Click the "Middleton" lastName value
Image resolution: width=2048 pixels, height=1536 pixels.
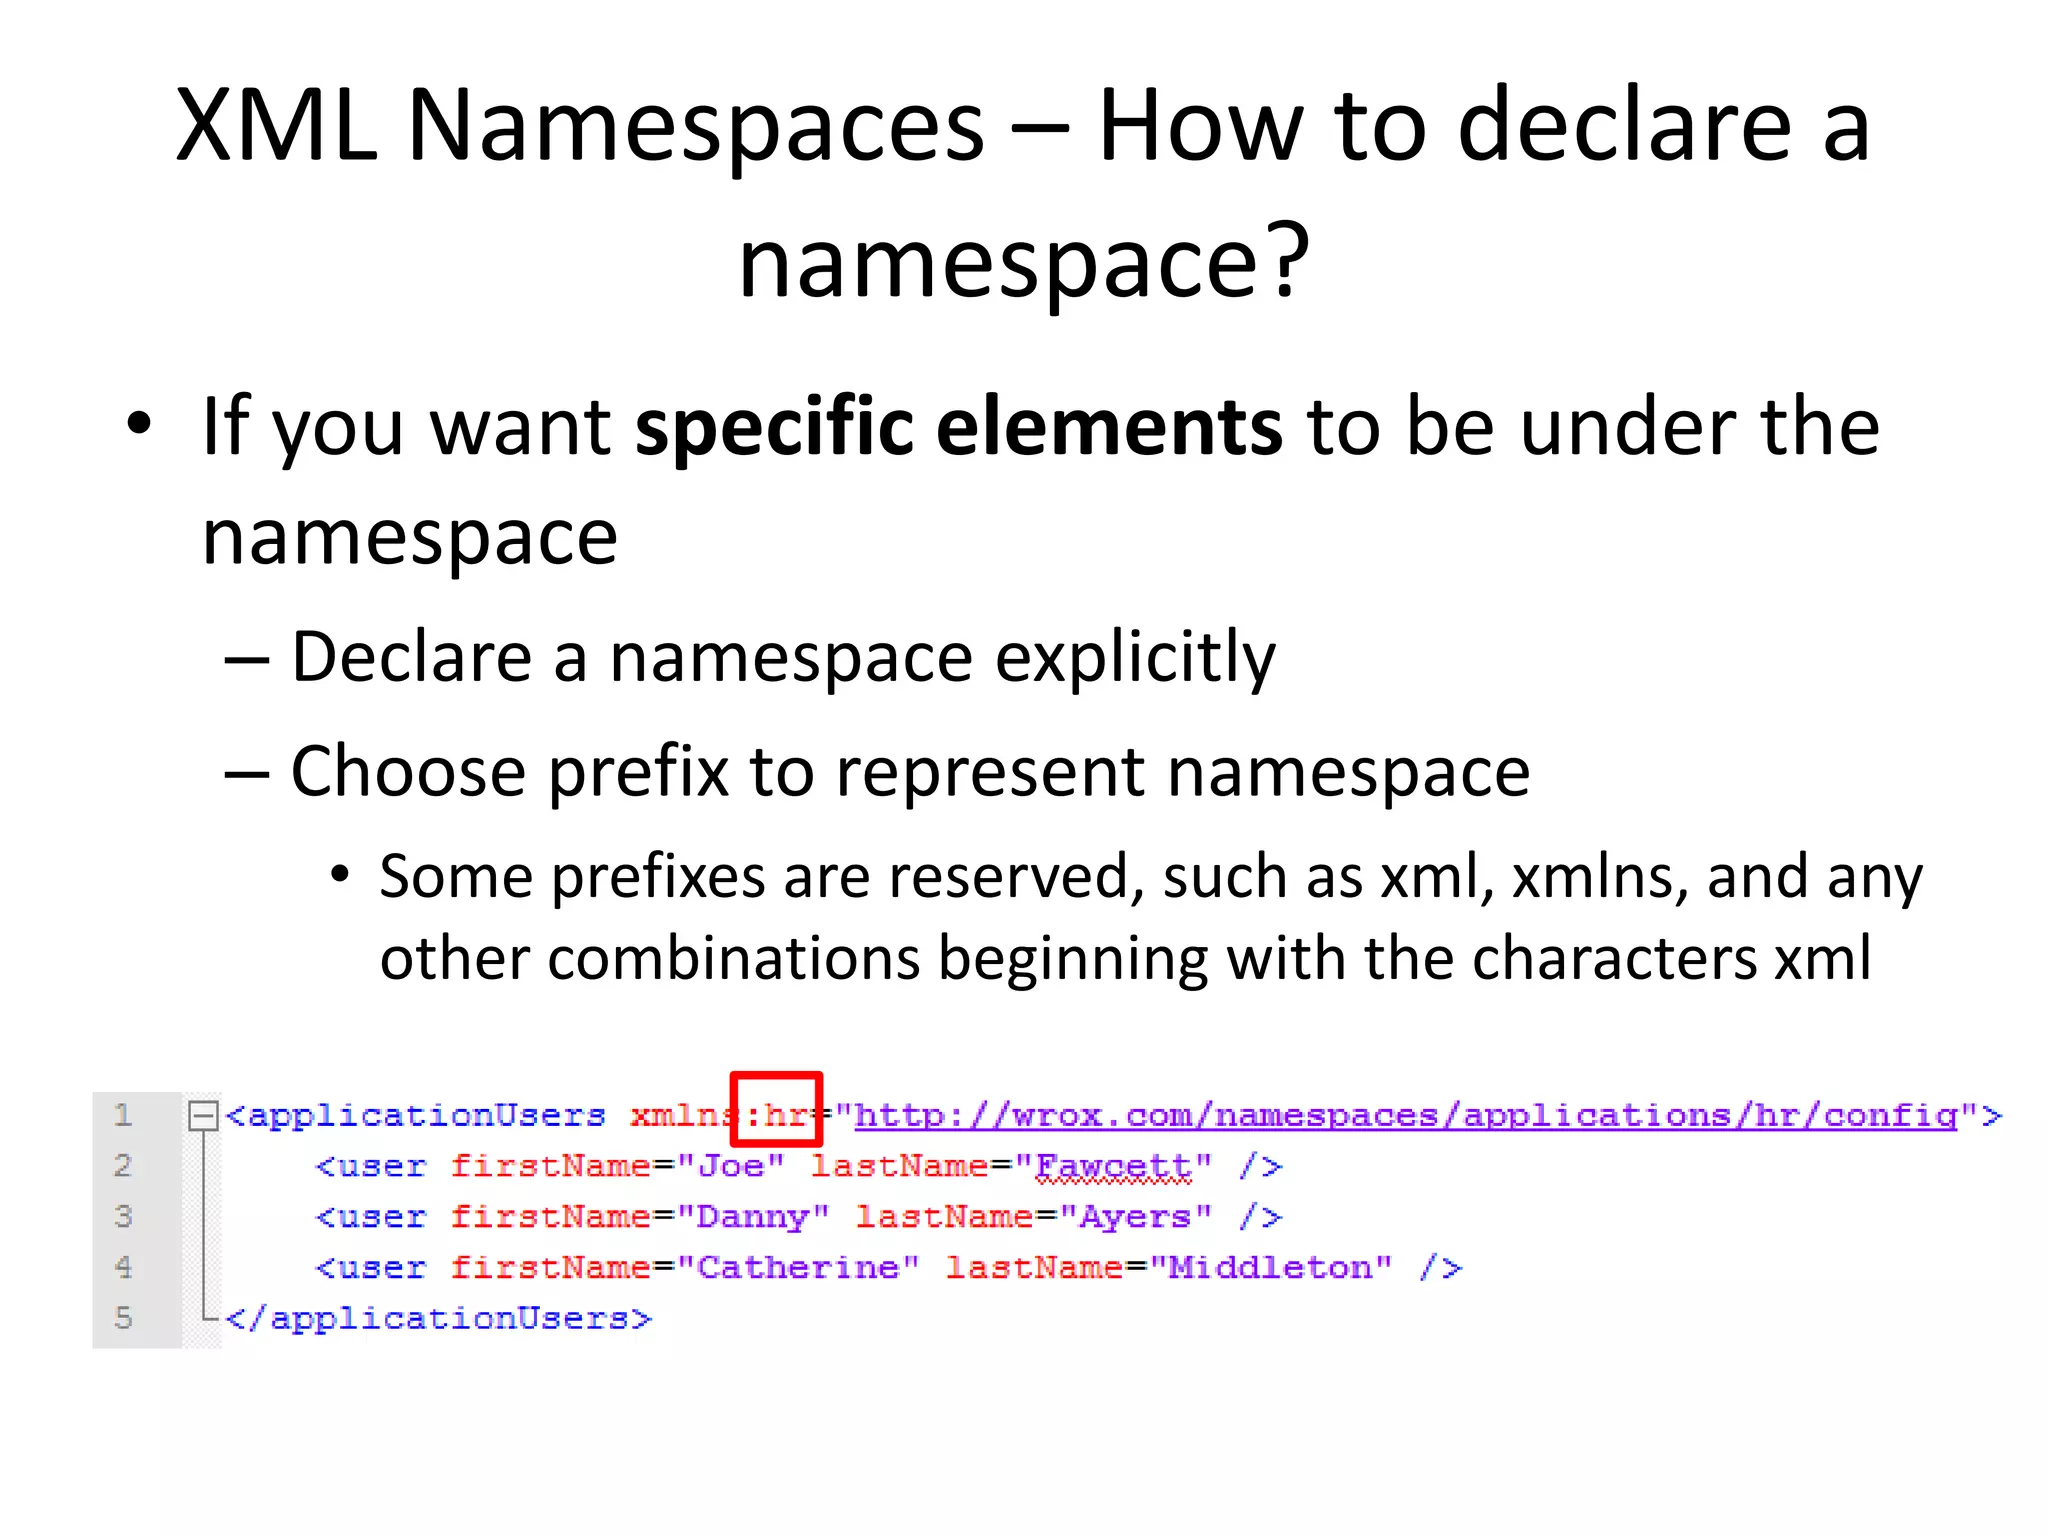click(1271, 1268)
